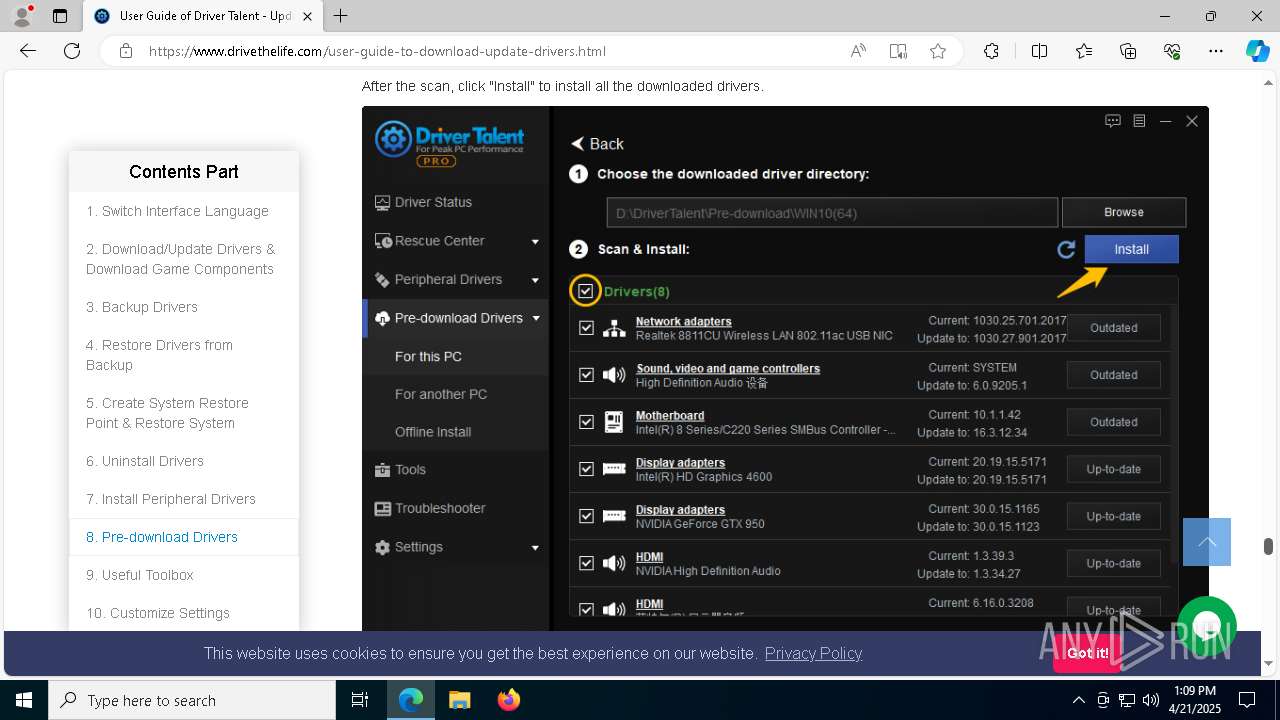Accept cookies with Got it! button
Viewport: 1280px width, 720px height.
1086,653
